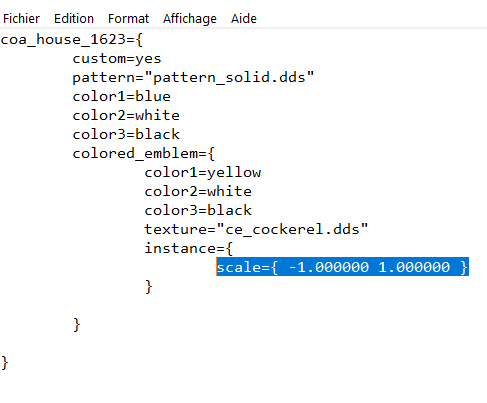Click the colored_emblem={ line

point(144,154)
